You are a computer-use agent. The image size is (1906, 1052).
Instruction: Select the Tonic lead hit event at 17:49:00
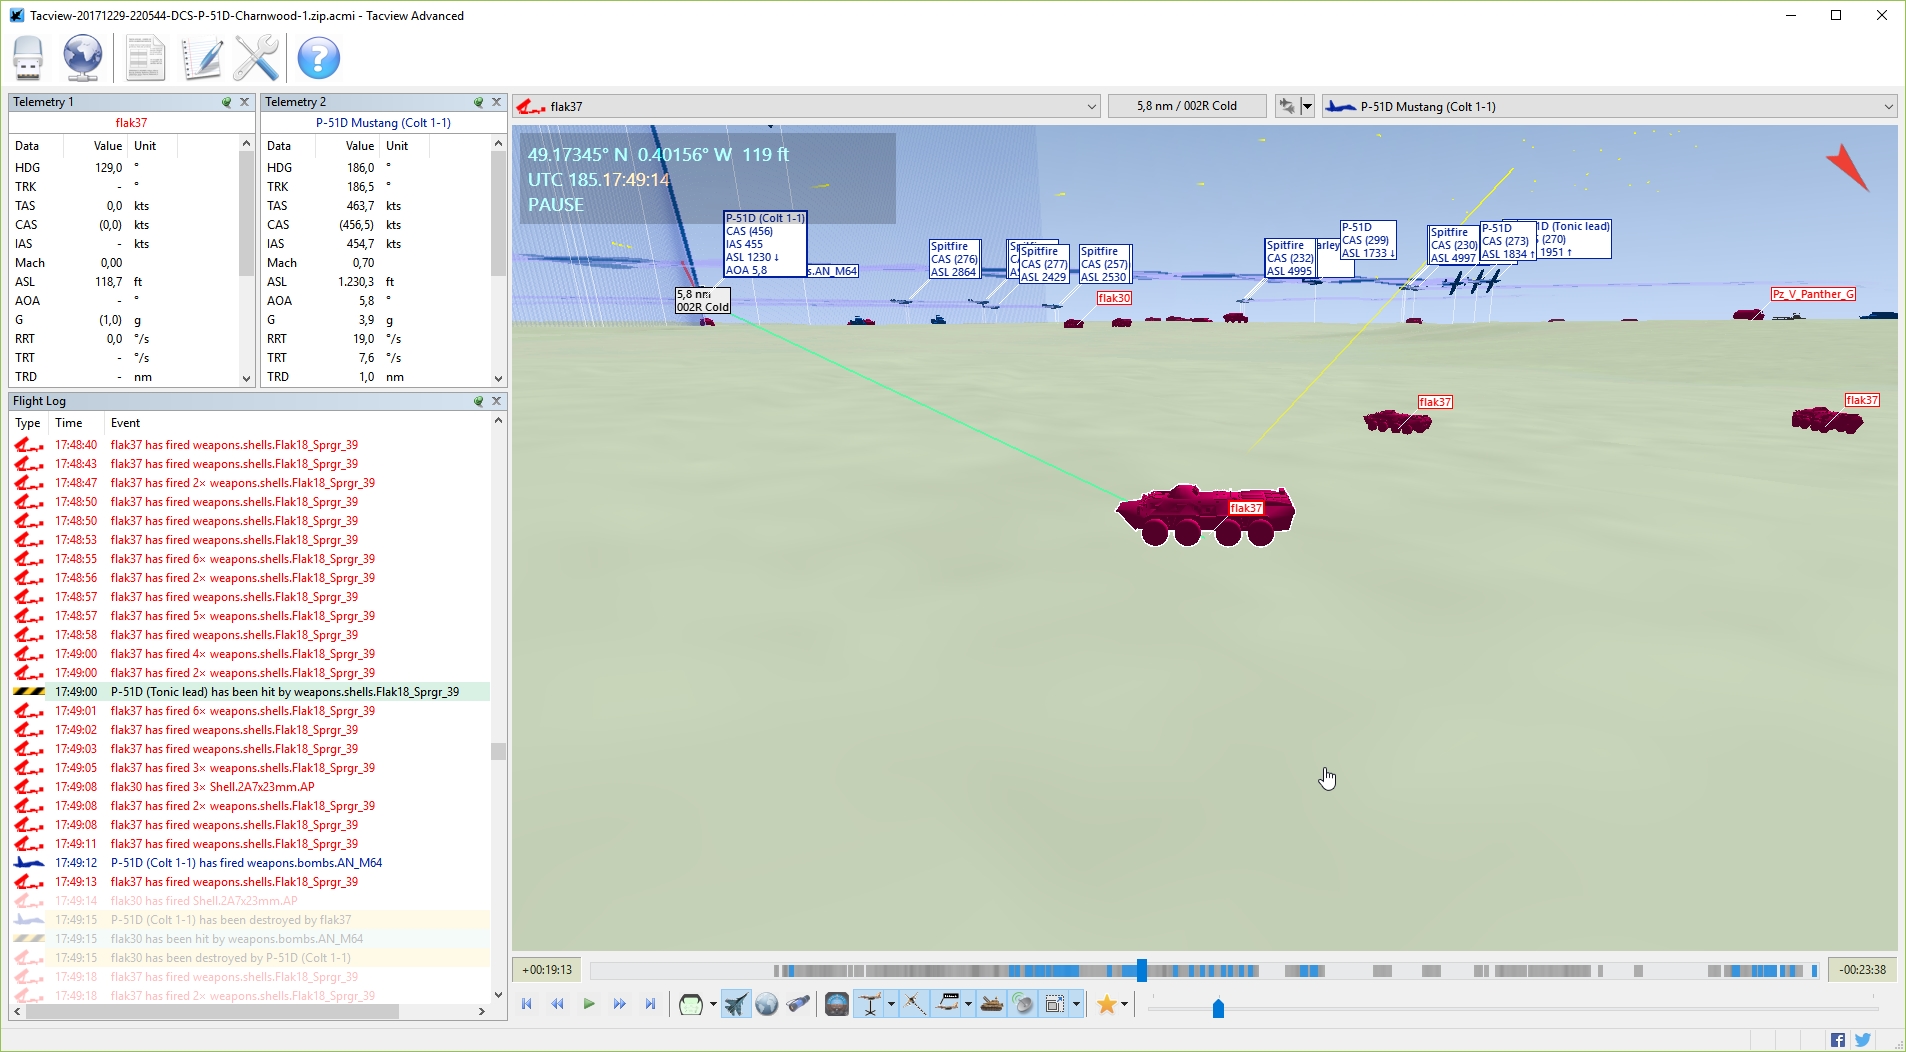(x=250, y=692)
